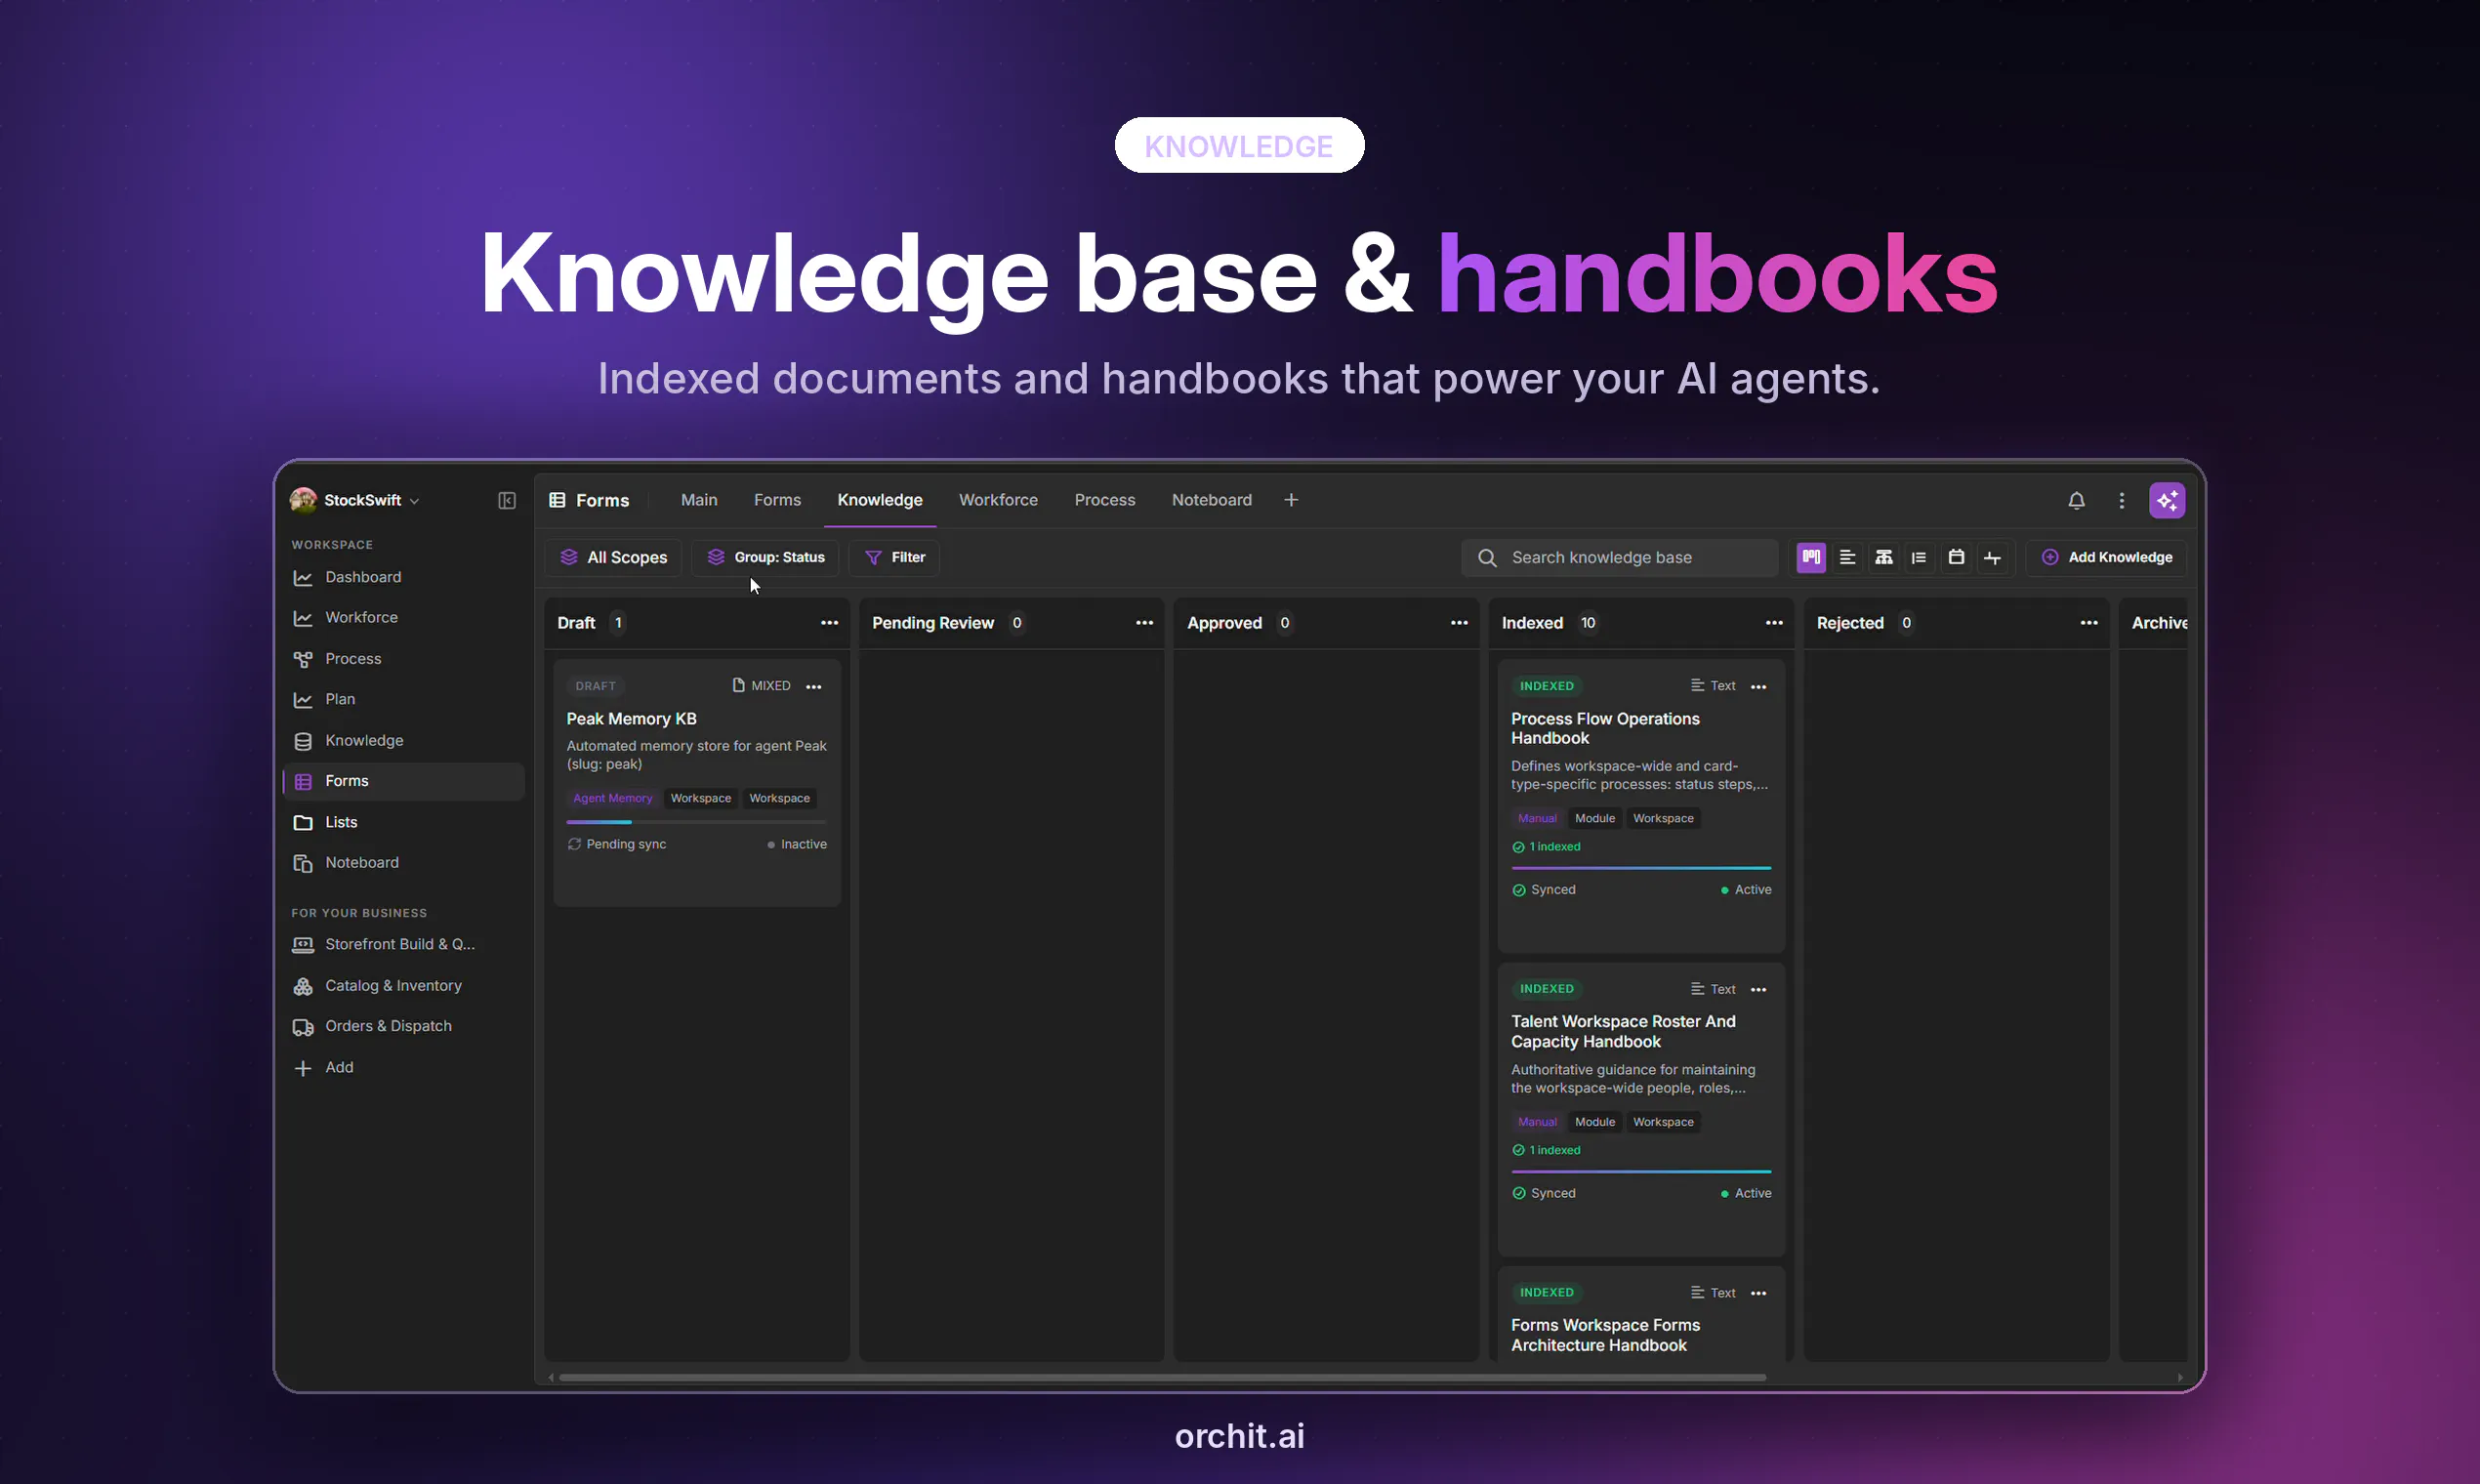Open the Pending Review column options menu
The height and width of the screenshot is (1484, 2480).
pyautogui.click(x=1144, y=623)
